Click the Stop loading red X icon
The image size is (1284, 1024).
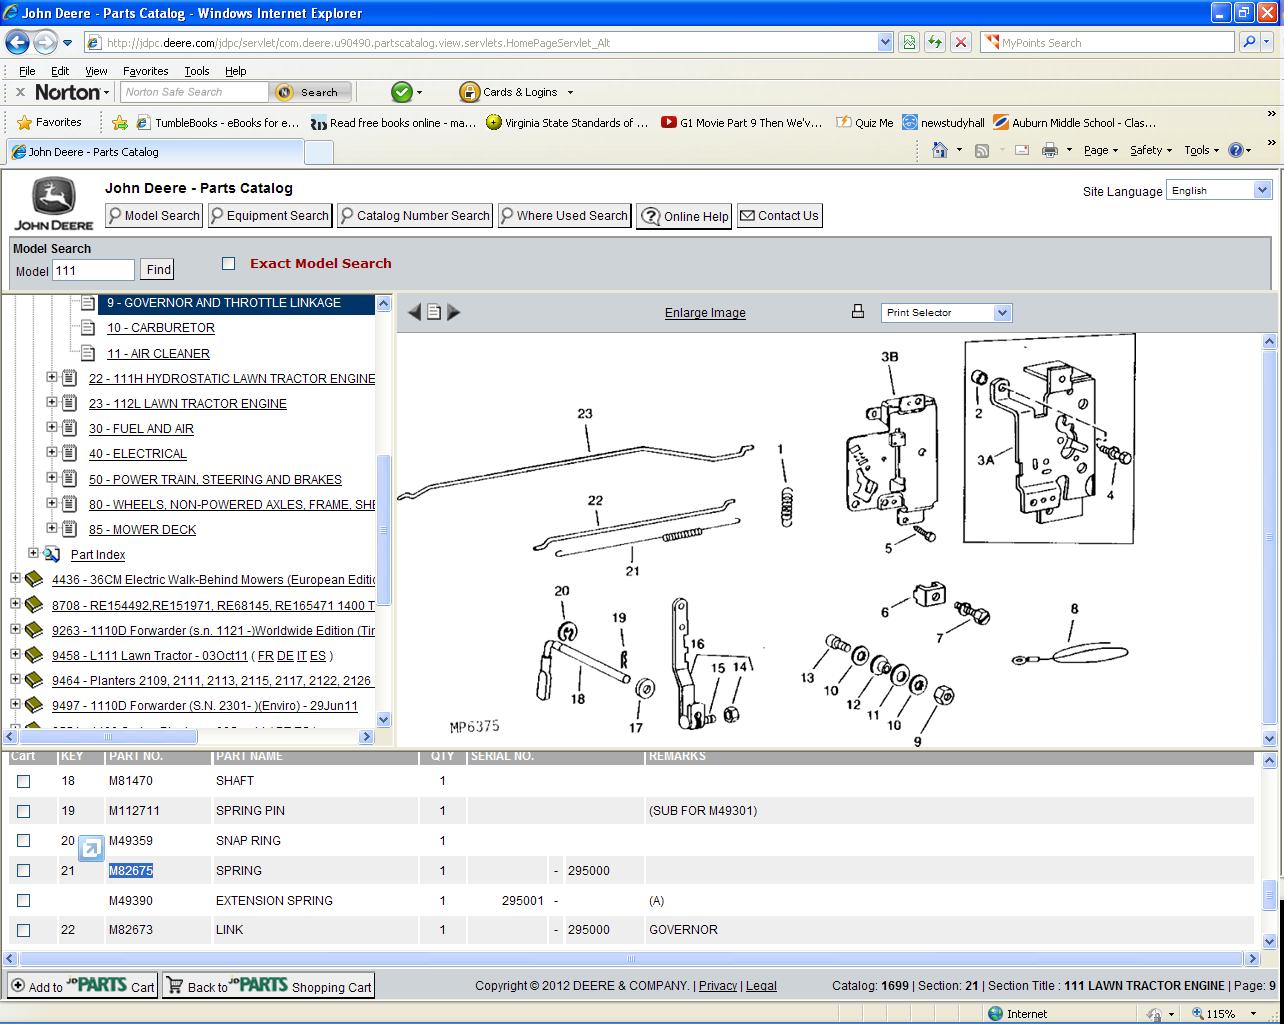point(960,42)
